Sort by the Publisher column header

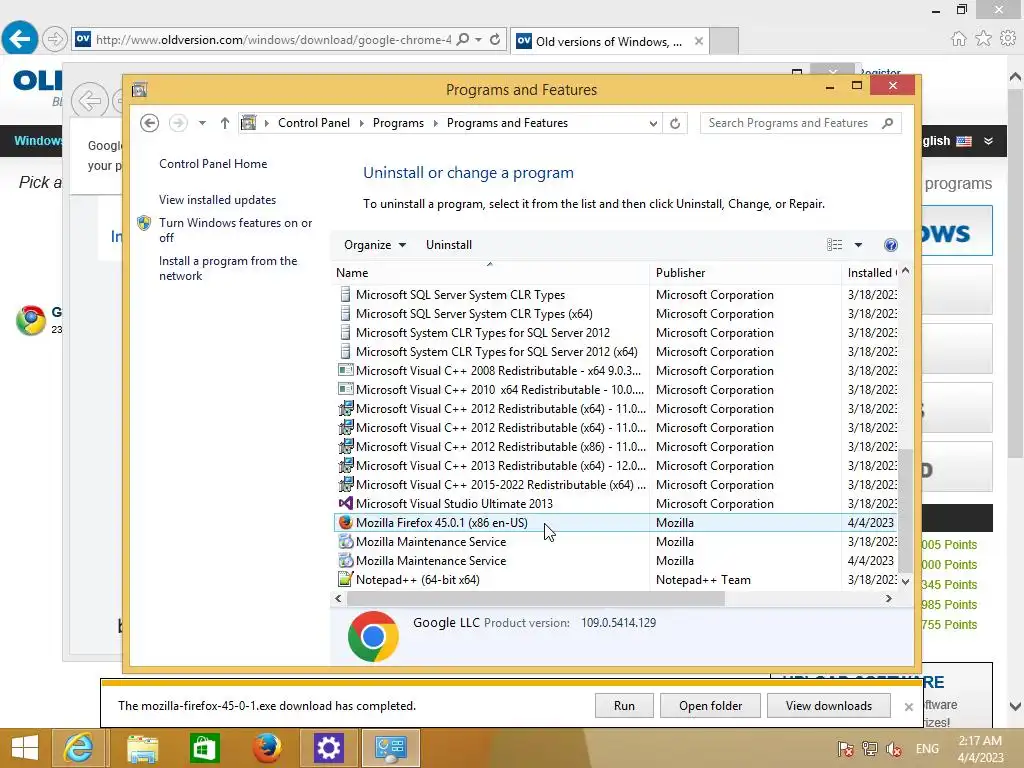[745, 272]
